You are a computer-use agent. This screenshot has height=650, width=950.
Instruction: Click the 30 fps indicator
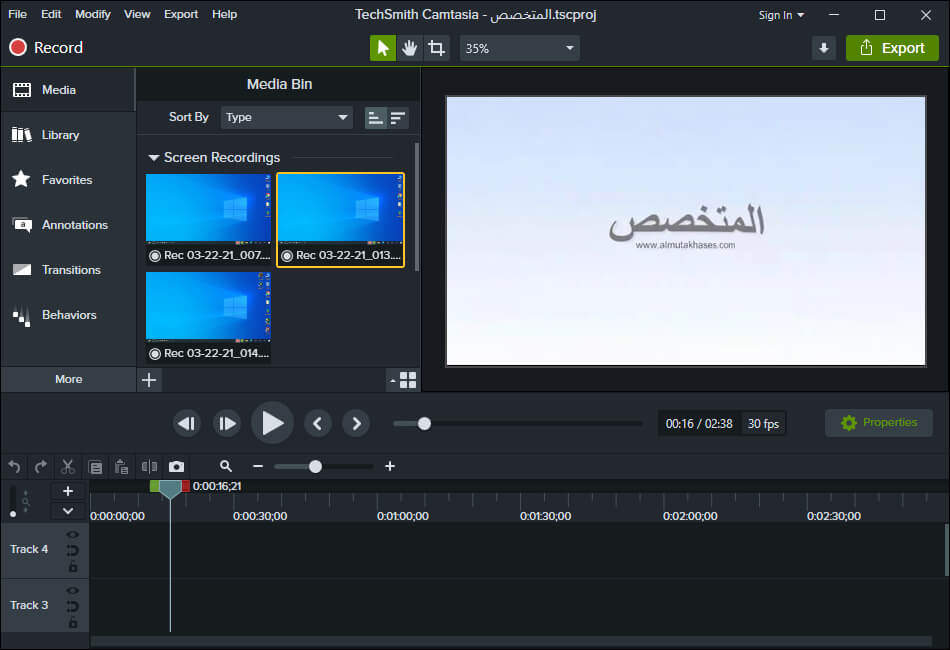pyautogui.click(x=763, y=423)
